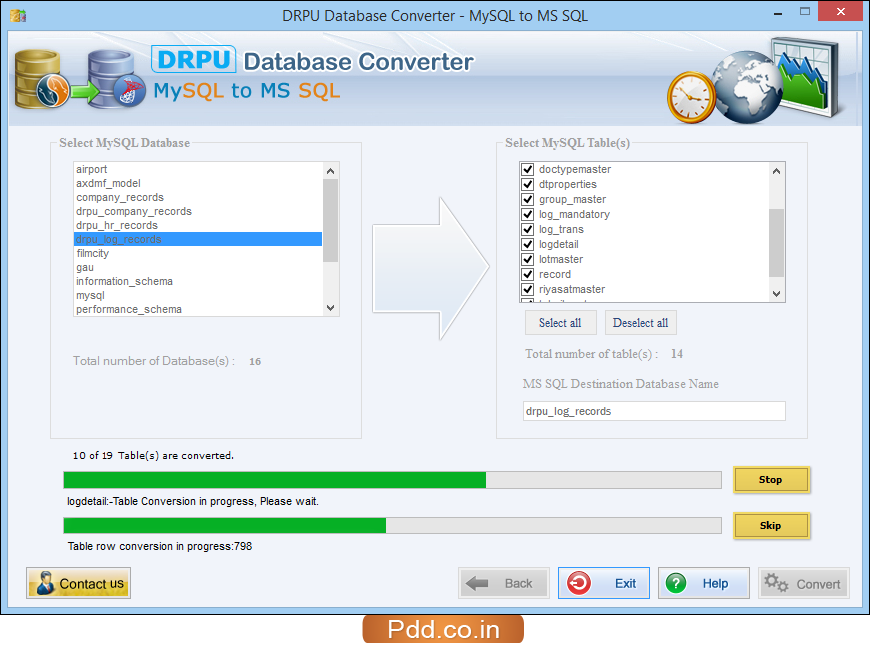Click the DRPU logo badge
870x650 pixels.
click(194, 59)
